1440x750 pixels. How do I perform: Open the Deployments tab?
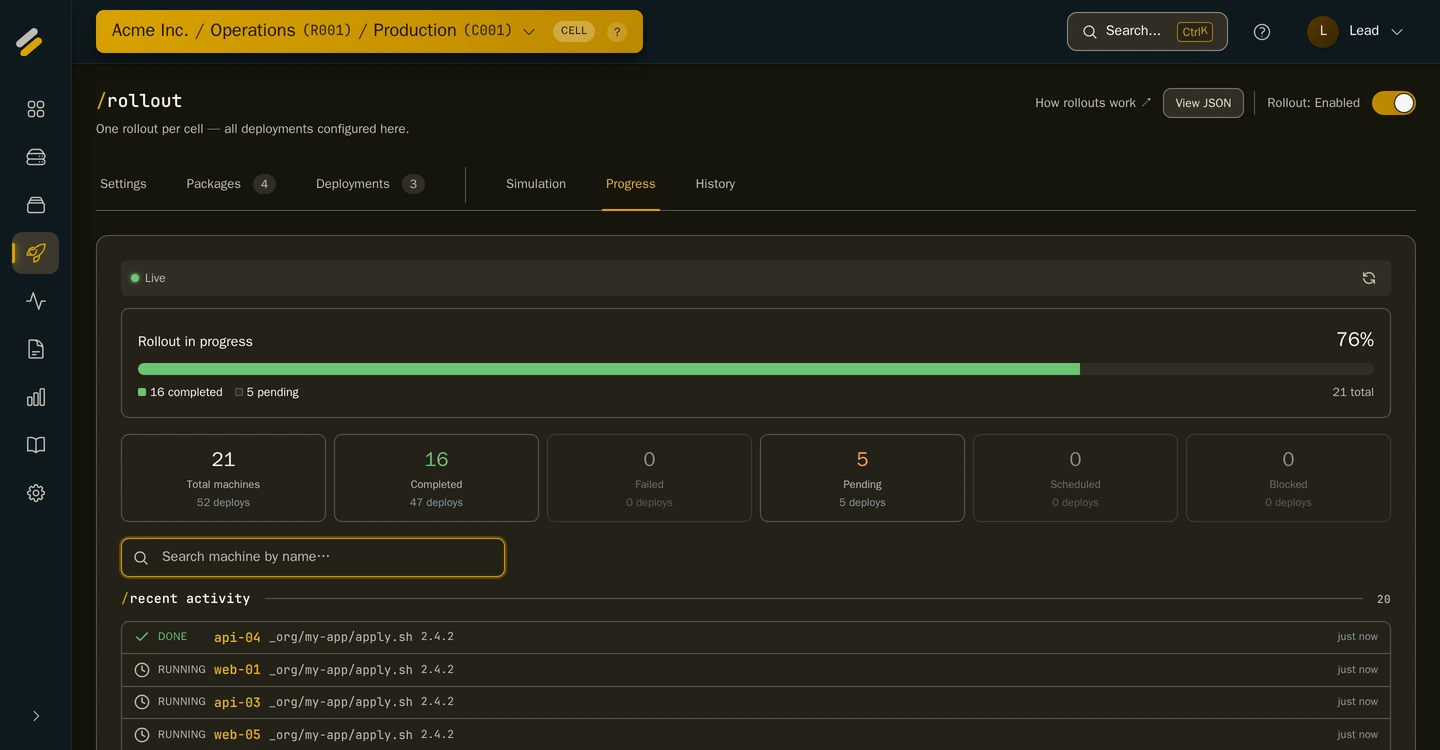[x=370, y=184]
